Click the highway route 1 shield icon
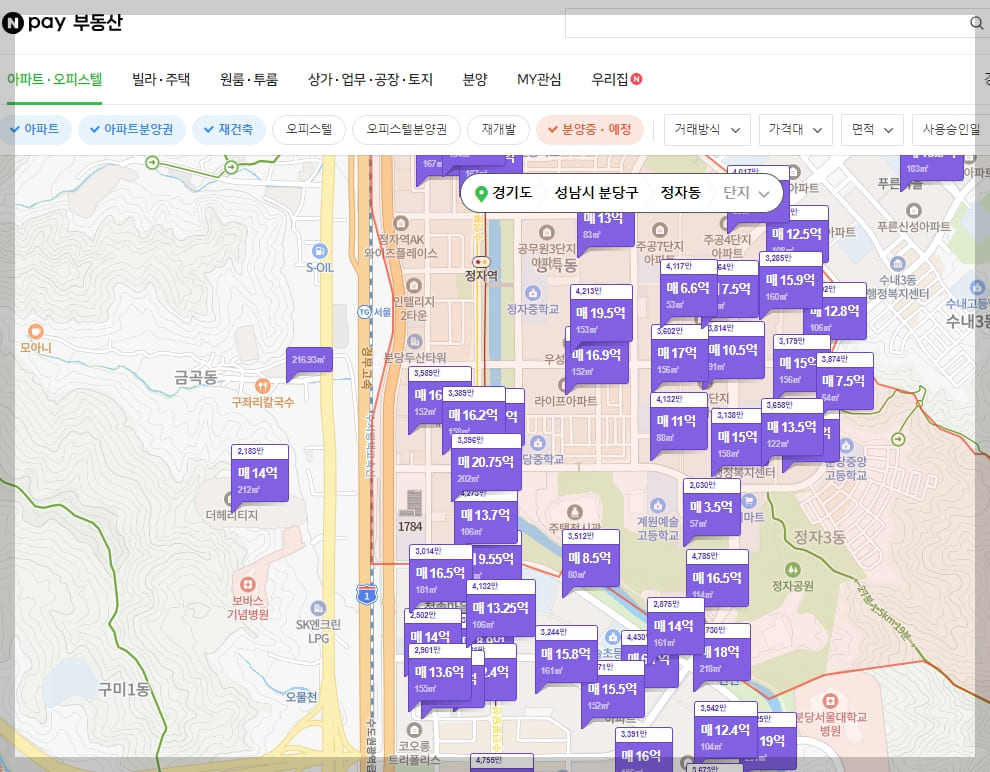The height and width of the screenshot is (772, 990). (x=367, y=595)
